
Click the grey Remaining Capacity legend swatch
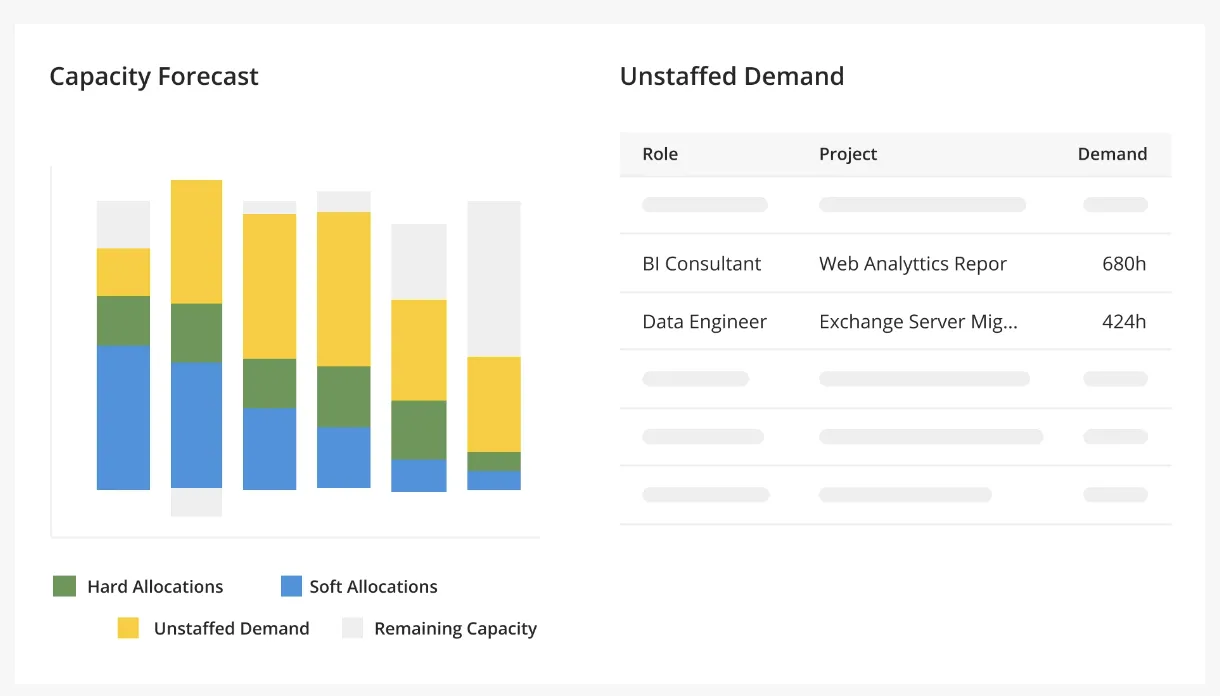(x=352, y=628)
